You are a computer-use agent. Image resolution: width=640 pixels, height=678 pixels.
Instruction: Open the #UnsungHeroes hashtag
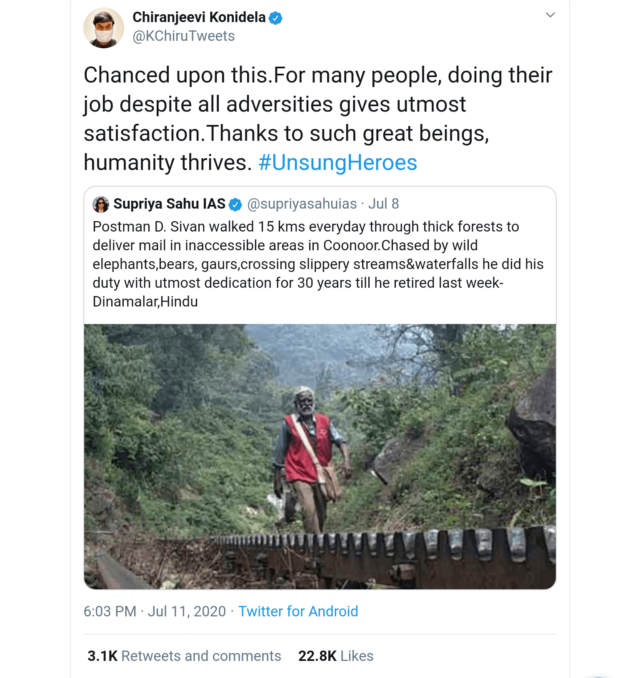point(337,162)
